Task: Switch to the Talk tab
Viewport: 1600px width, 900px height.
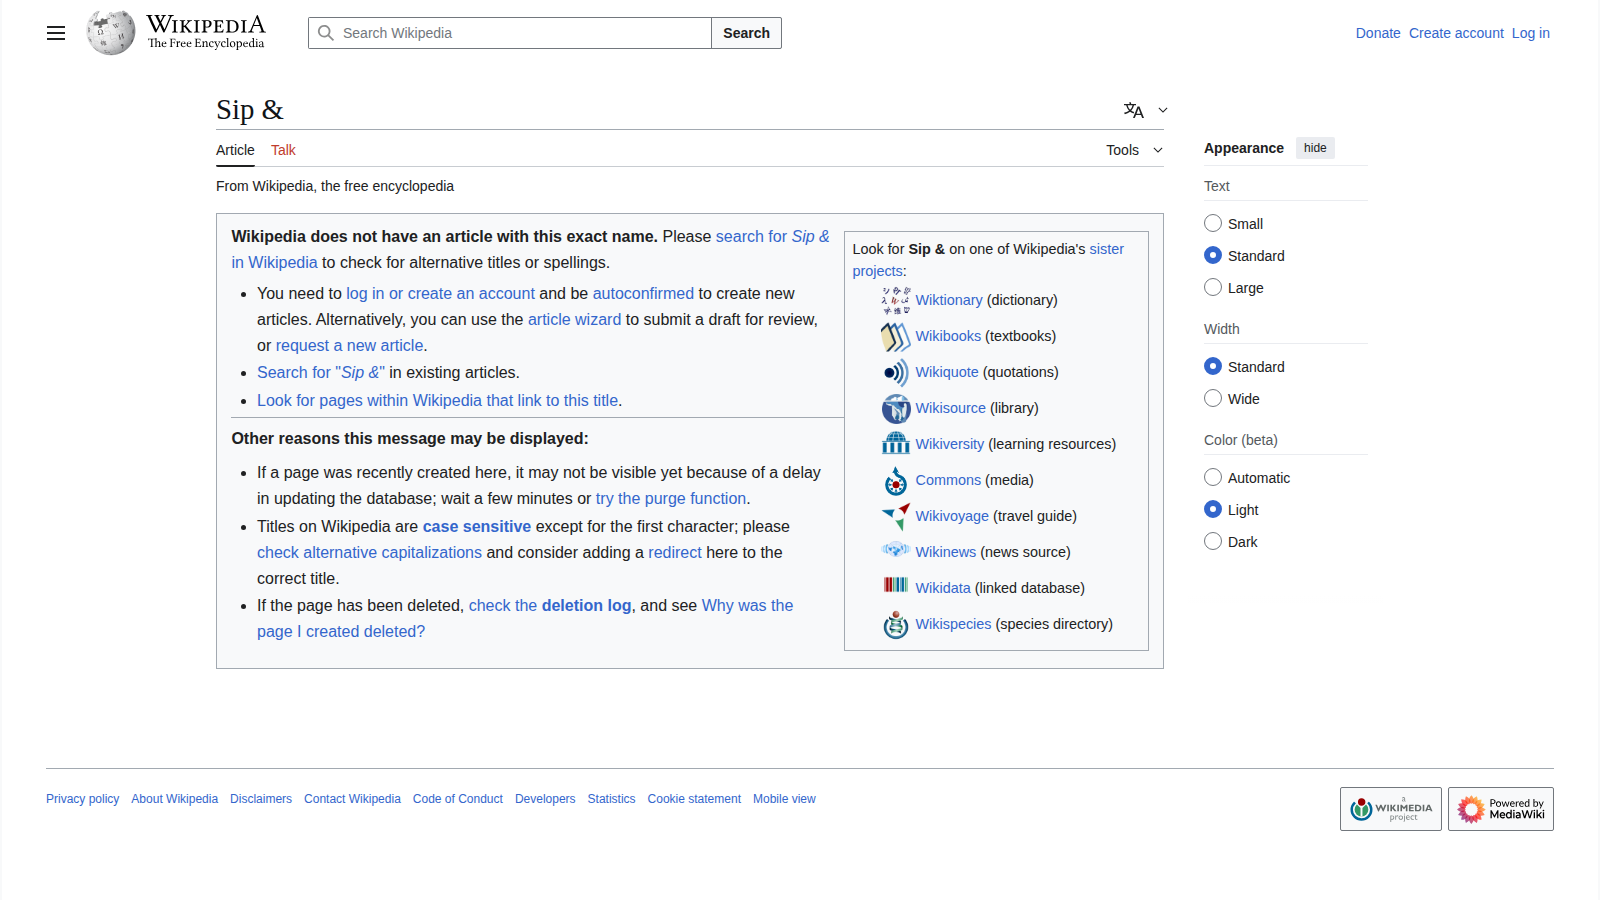Action: (283, 150)
